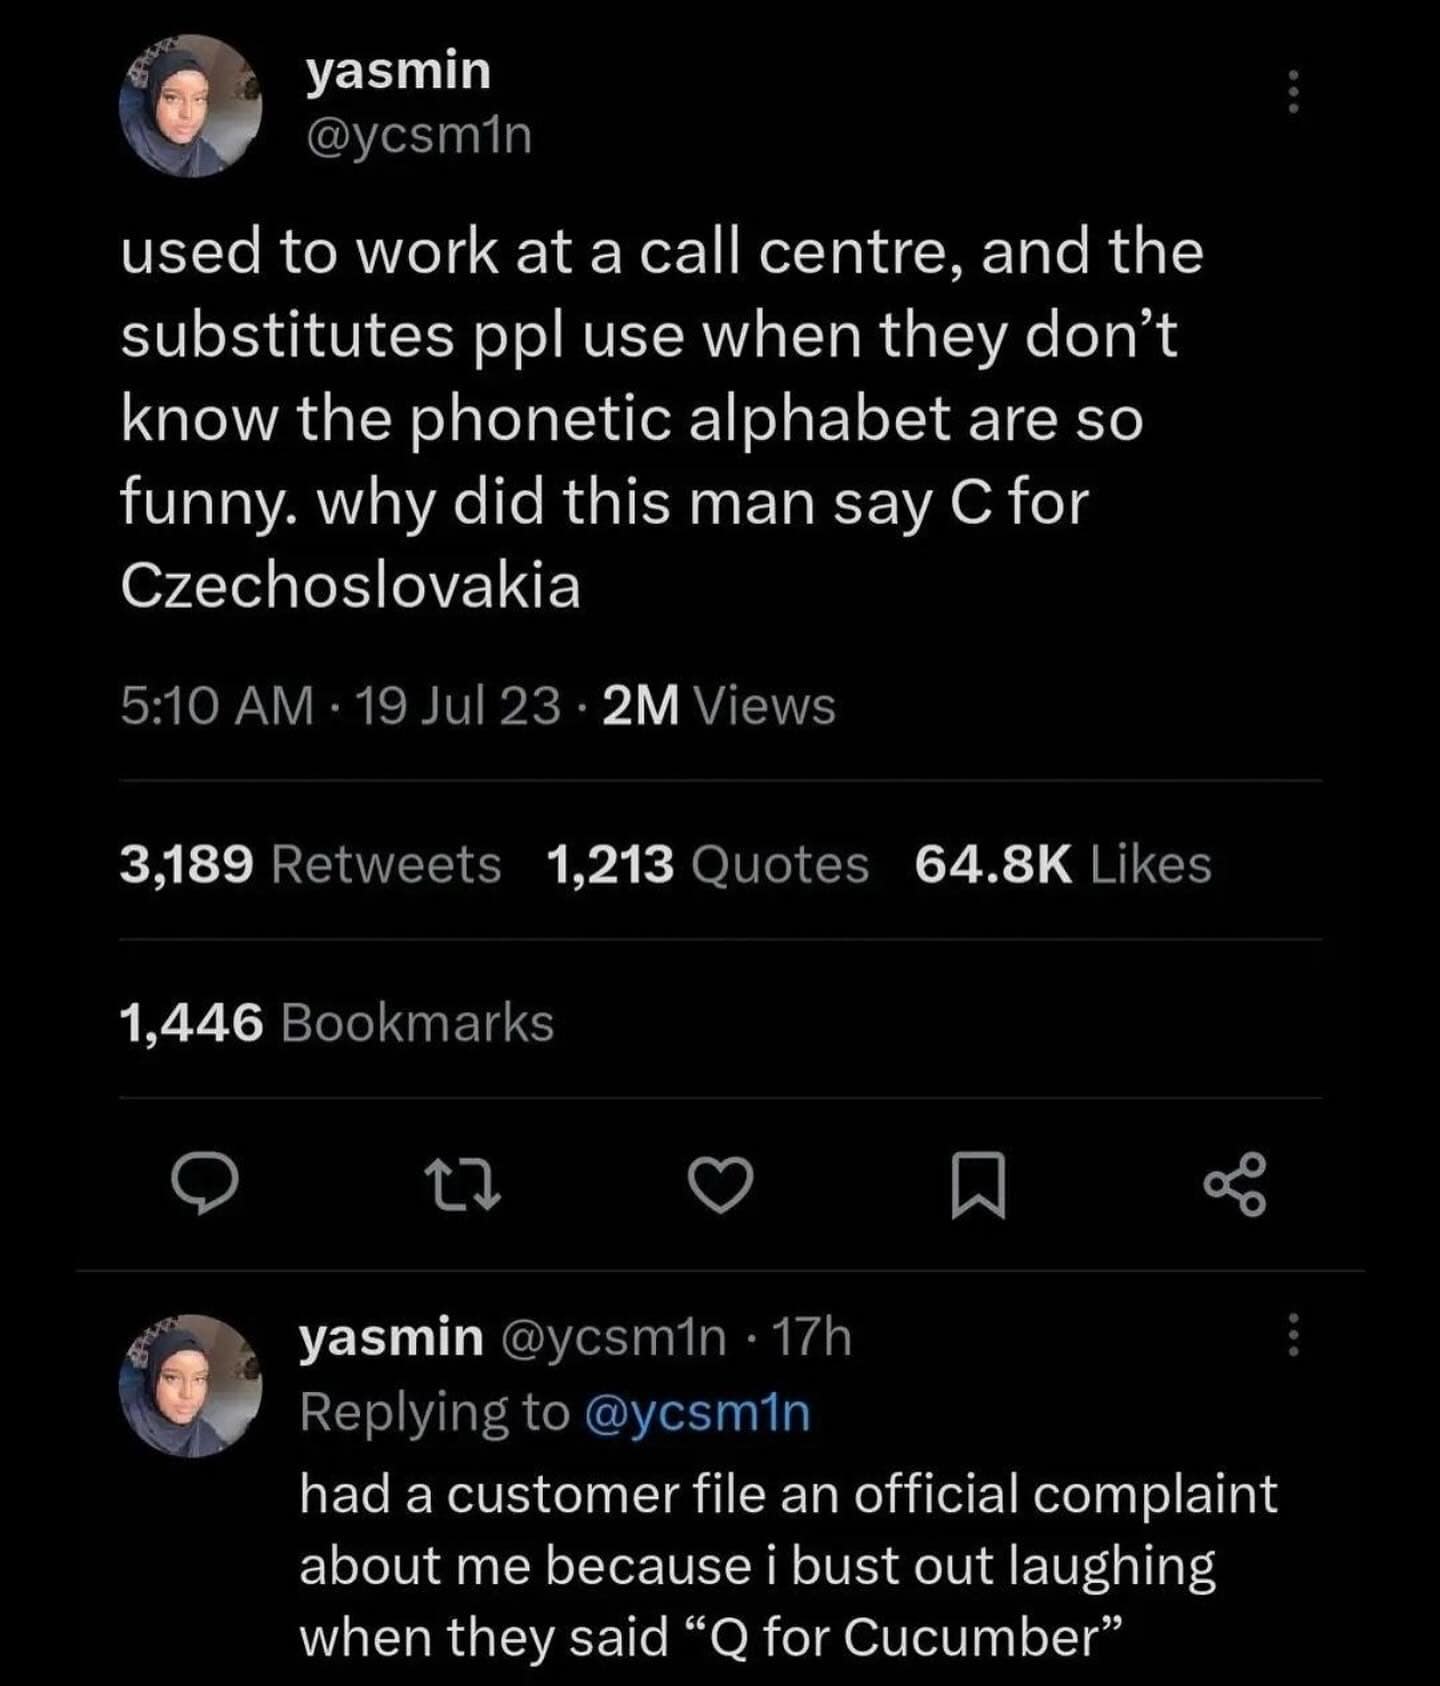Viewport: 1440px width, 1686px height.
Task: Open yasmin's profile picture on main tweet
Action: [x=190, y=106]
